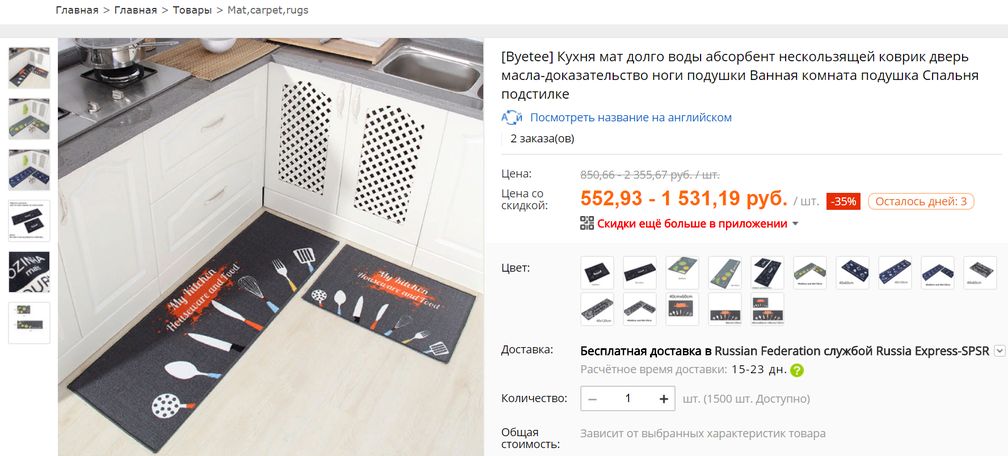
Task: Open 'Mat,carpet,rugs' category breadcrumb
Action: 268,10
